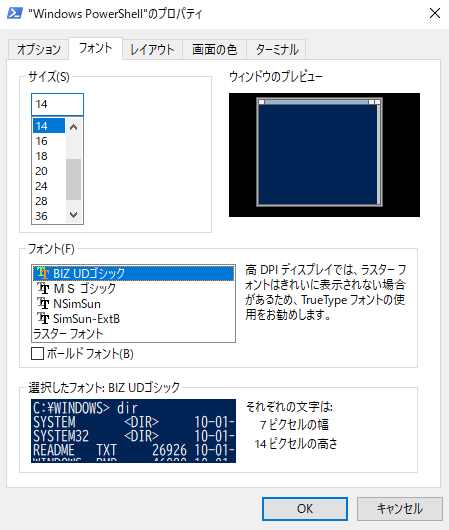The height and width of the screenshot is (530, 449).
Task: Enable the ボールド フォント(B) checkbox
Action: (37, 354)
